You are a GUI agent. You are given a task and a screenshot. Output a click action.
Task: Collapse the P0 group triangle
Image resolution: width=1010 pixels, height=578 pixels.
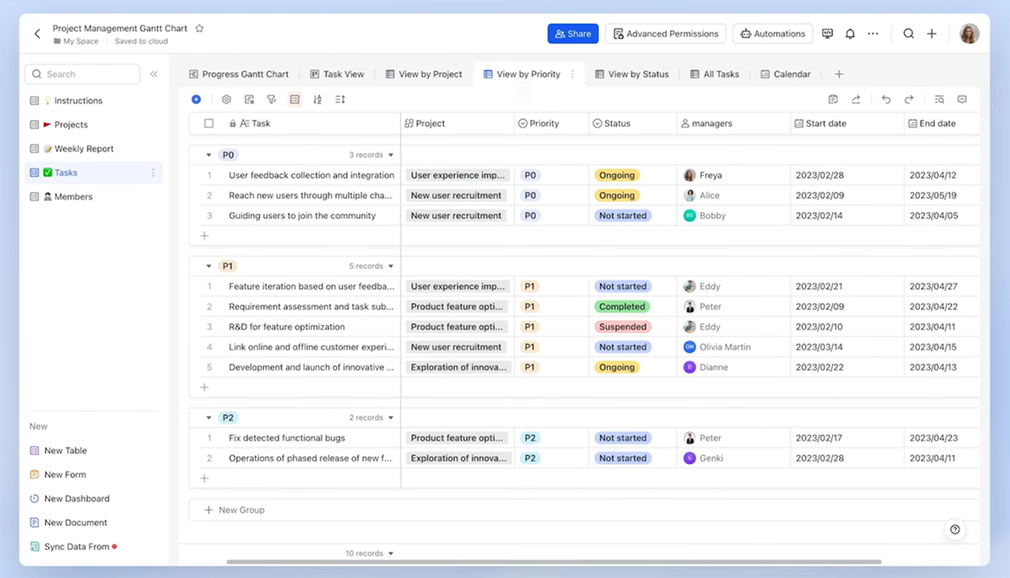[x=208, y=155]
